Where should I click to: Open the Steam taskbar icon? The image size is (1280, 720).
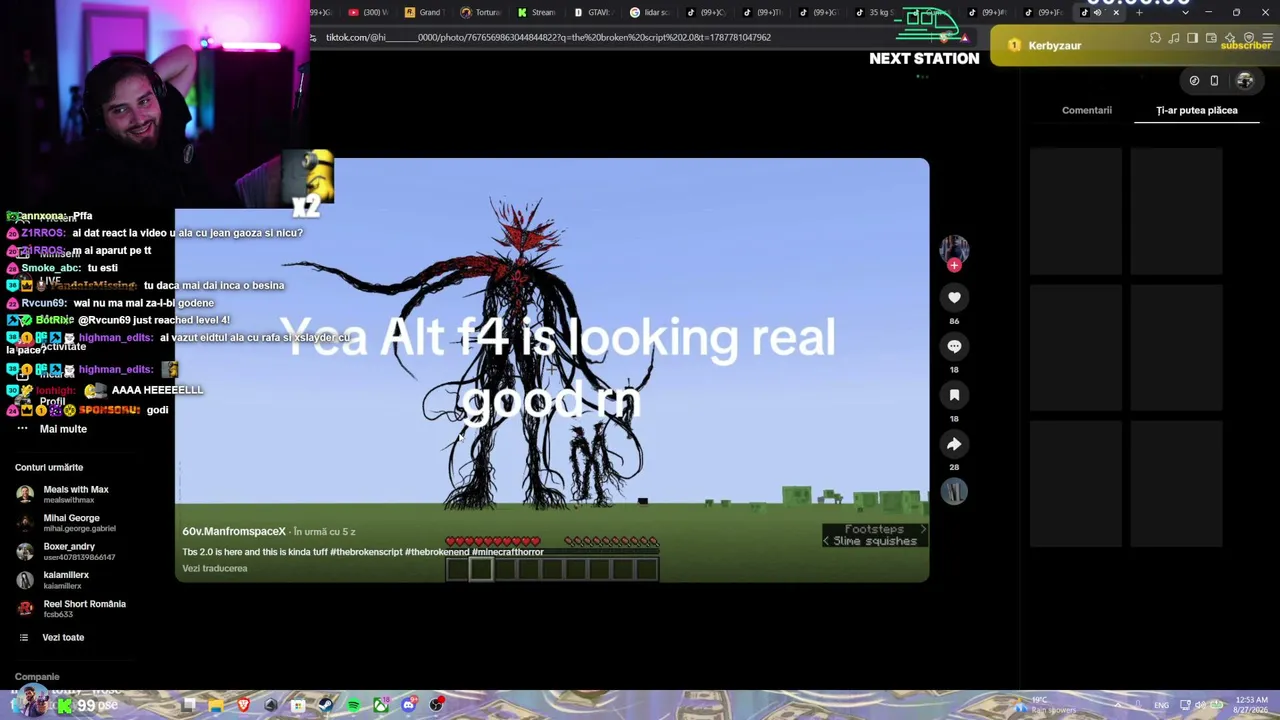pyautogui.click(x=326, y=705)
